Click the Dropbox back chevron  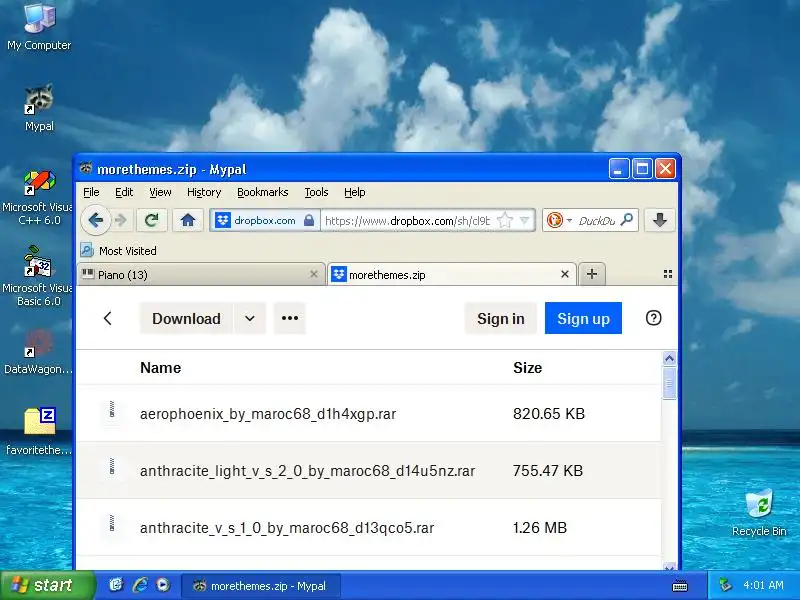tap(108, 318)
